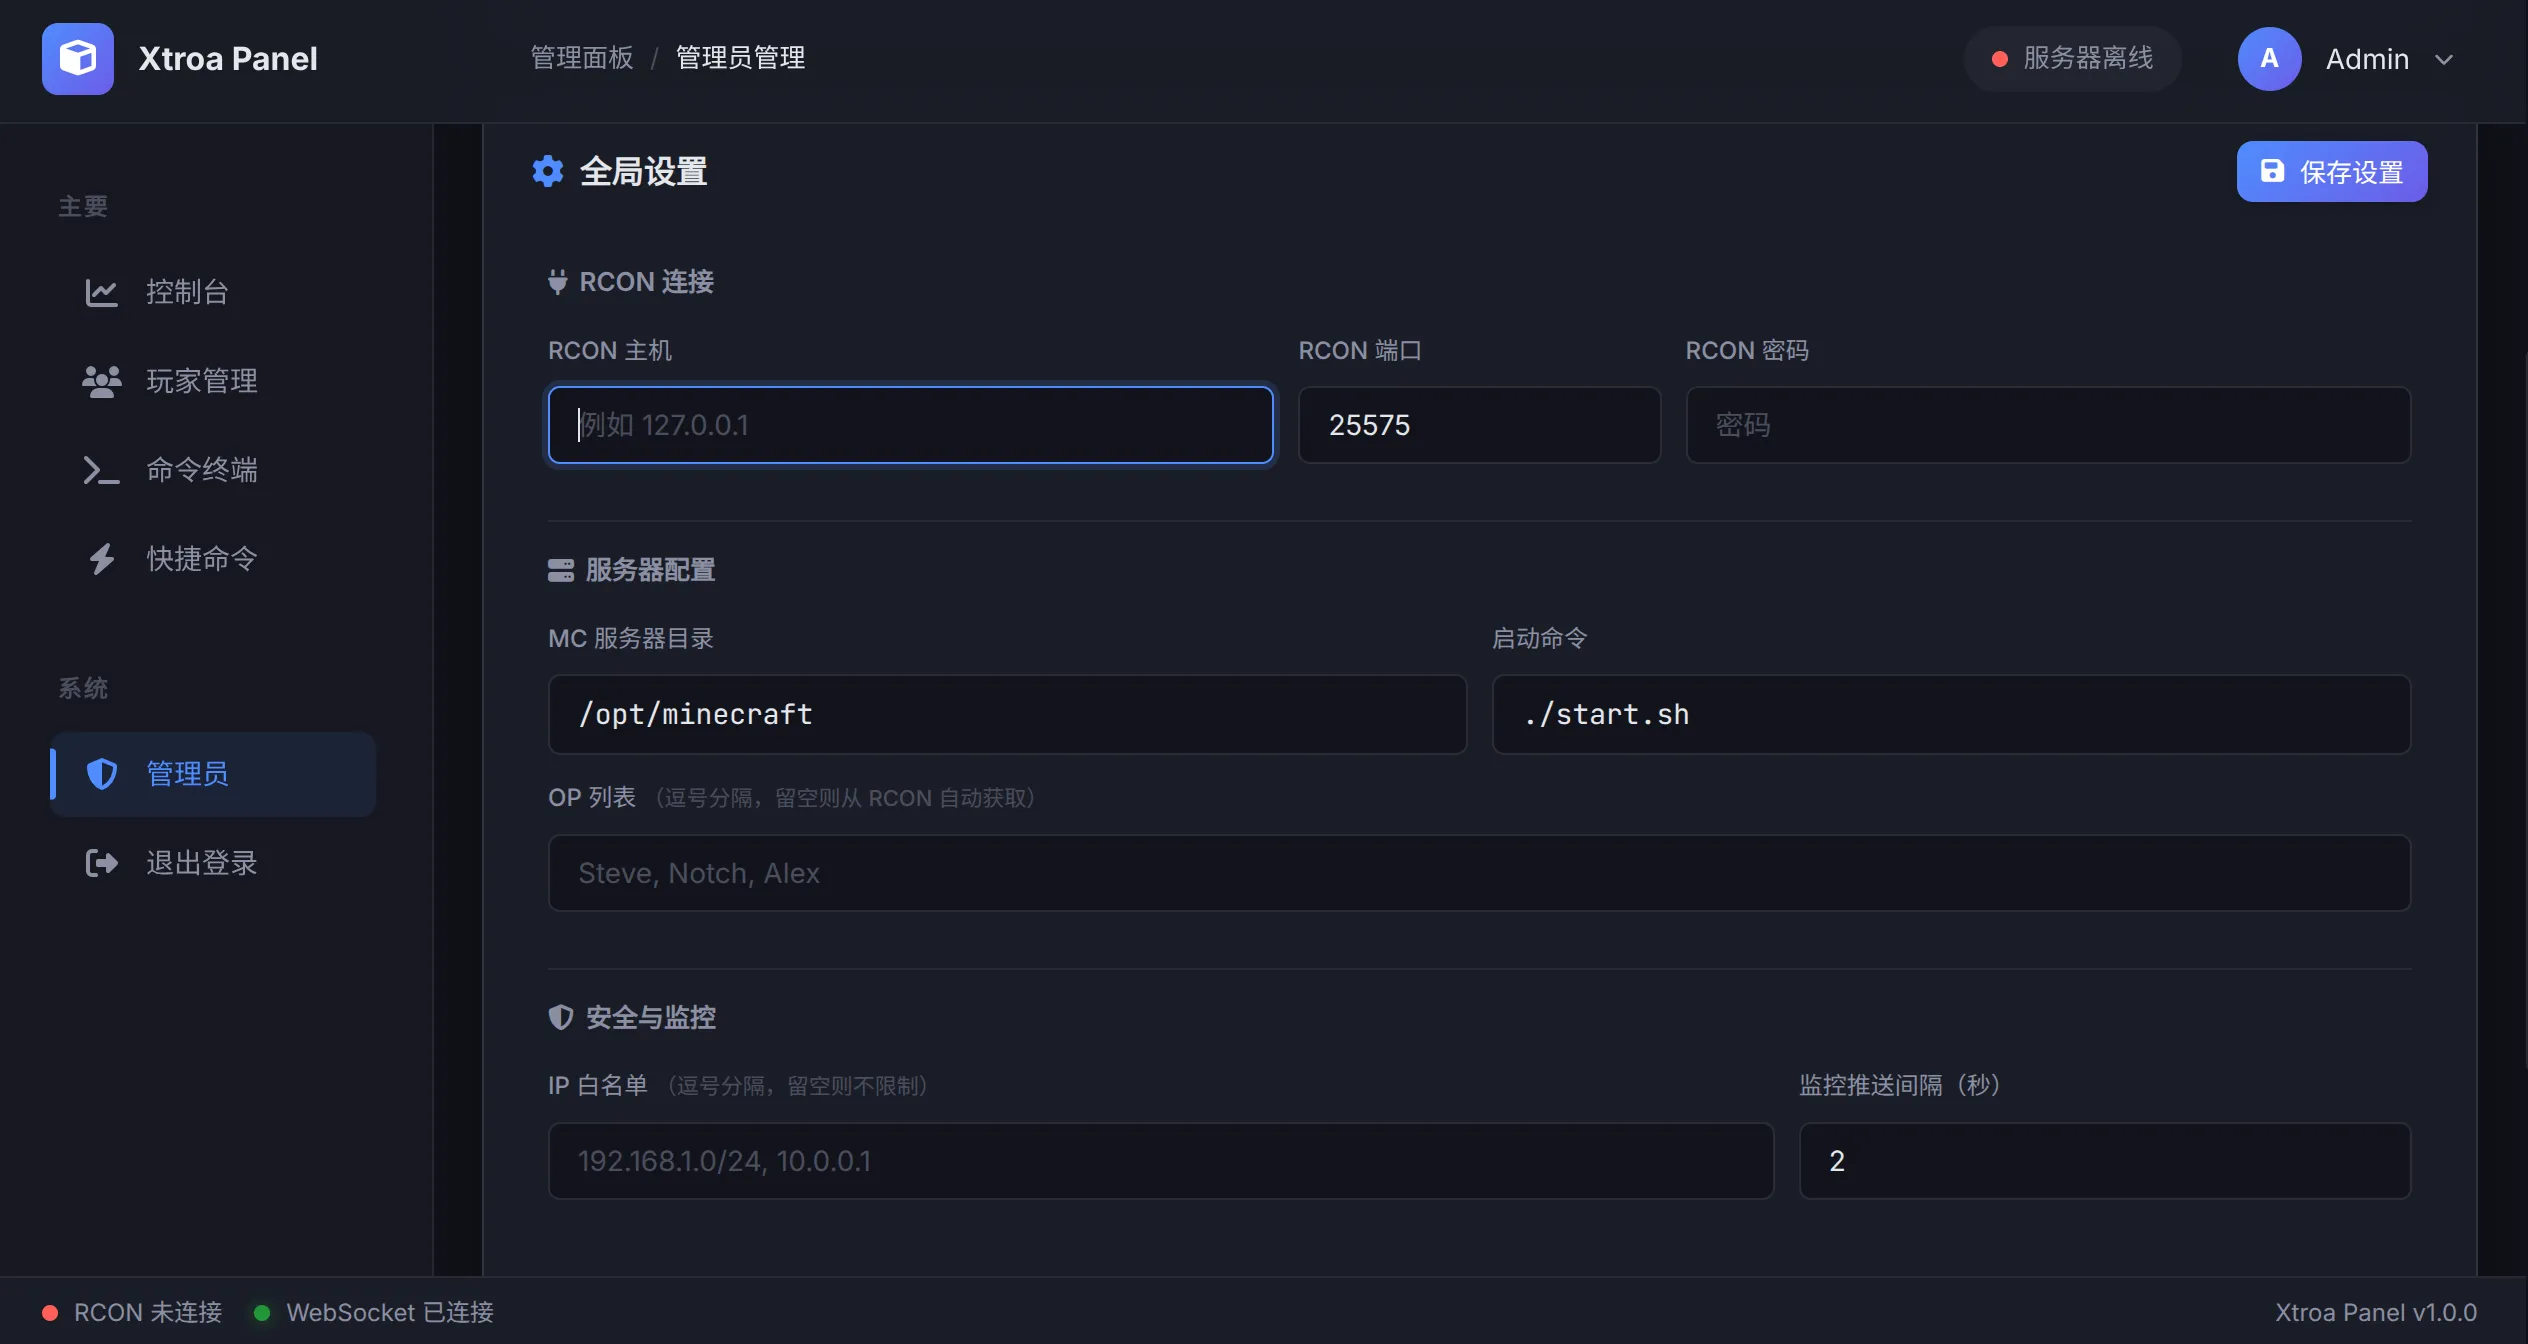Click the console chart icon in sidebar

(101, 292)
